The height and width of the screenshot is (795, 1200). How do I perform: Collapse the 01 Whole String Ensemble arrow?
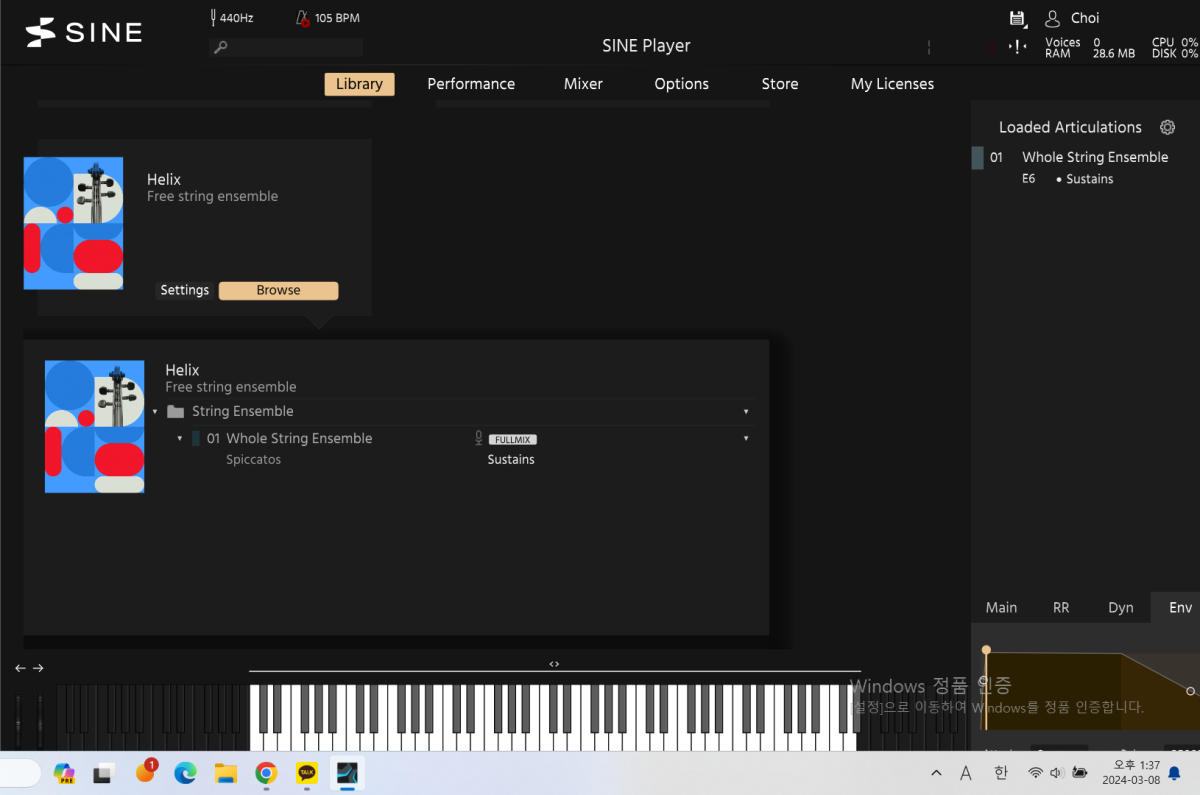click(180, 438)
